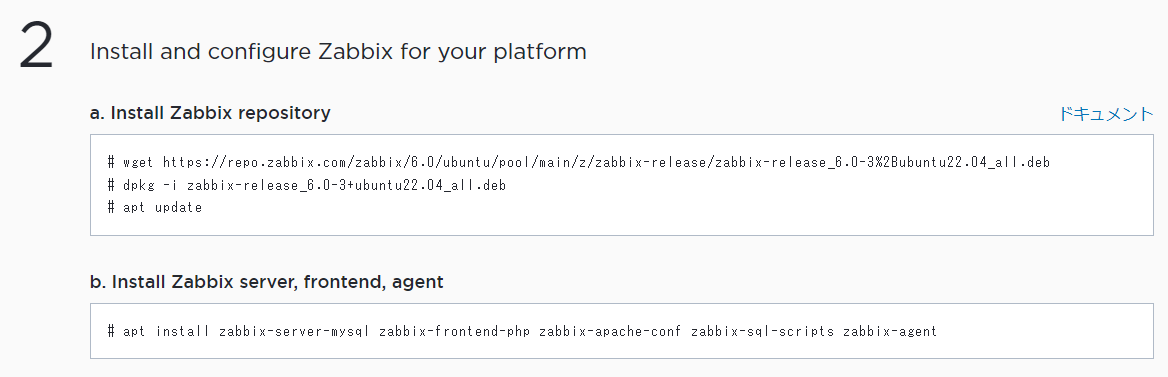Click the 'a. Install Zabbix repository' heading

pyautogui.click(x=210, y=113)
